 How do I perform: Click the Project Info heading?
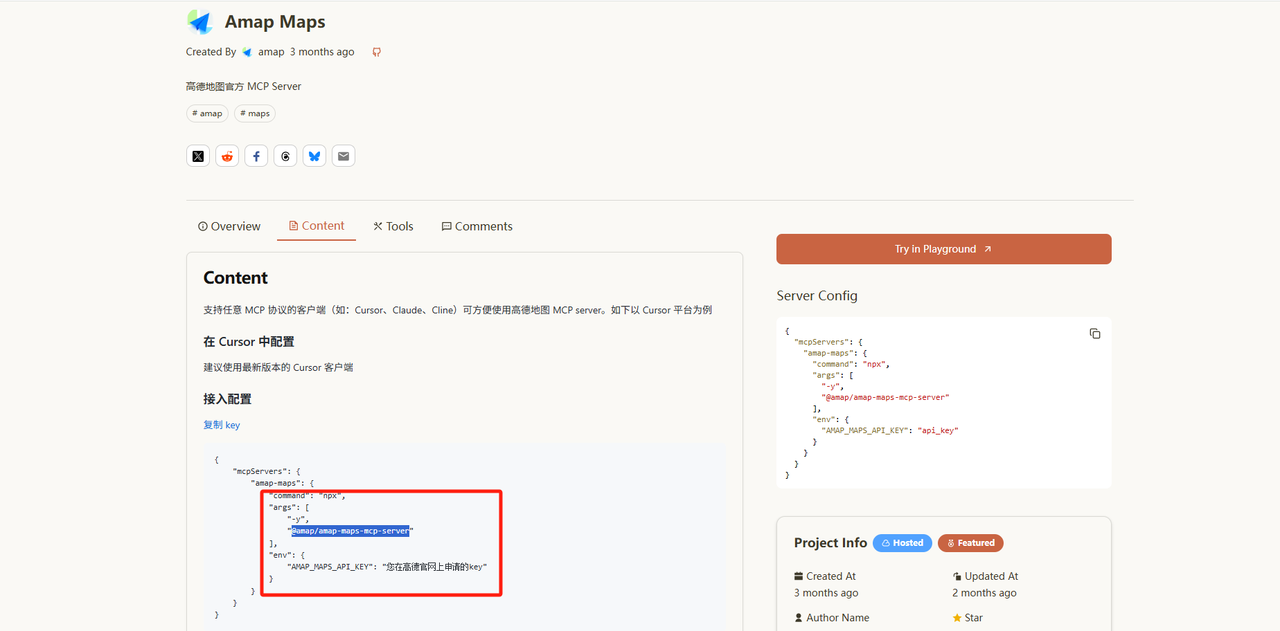(x=830, y=543)
